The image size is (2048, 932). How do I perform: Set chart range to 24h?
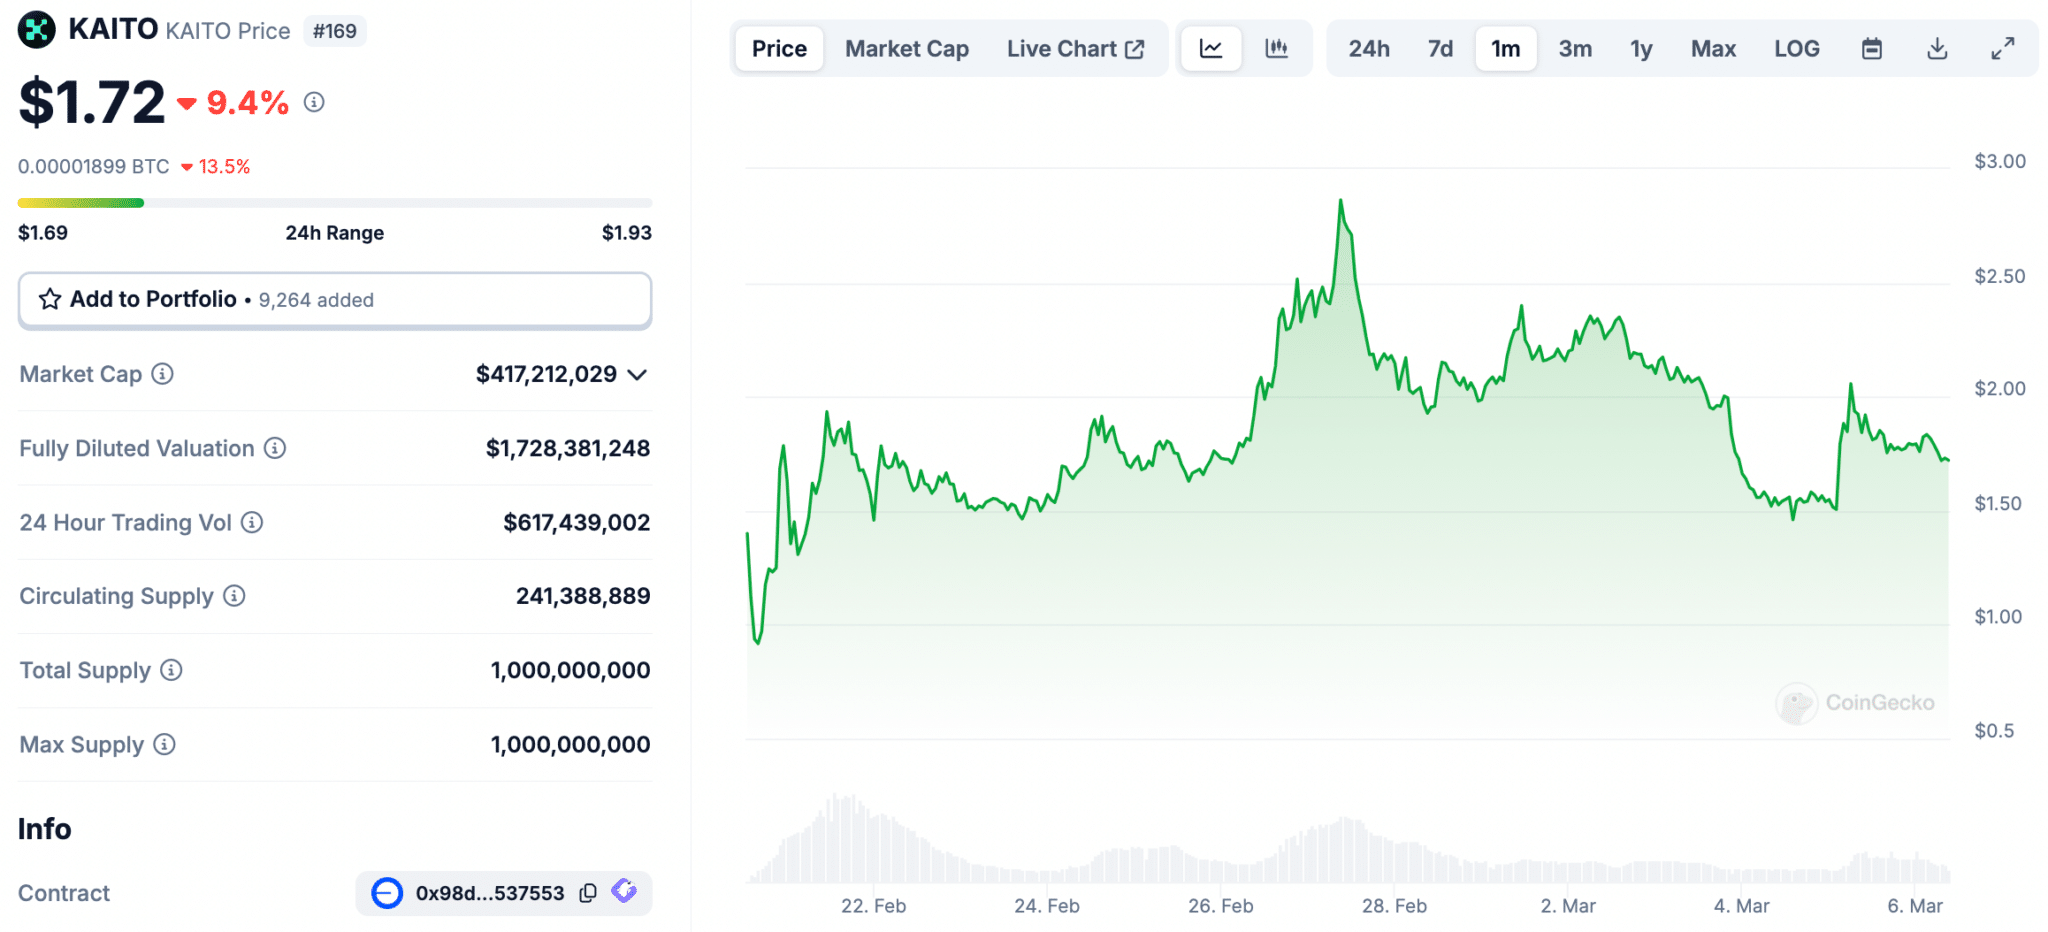click(1369, 48)
